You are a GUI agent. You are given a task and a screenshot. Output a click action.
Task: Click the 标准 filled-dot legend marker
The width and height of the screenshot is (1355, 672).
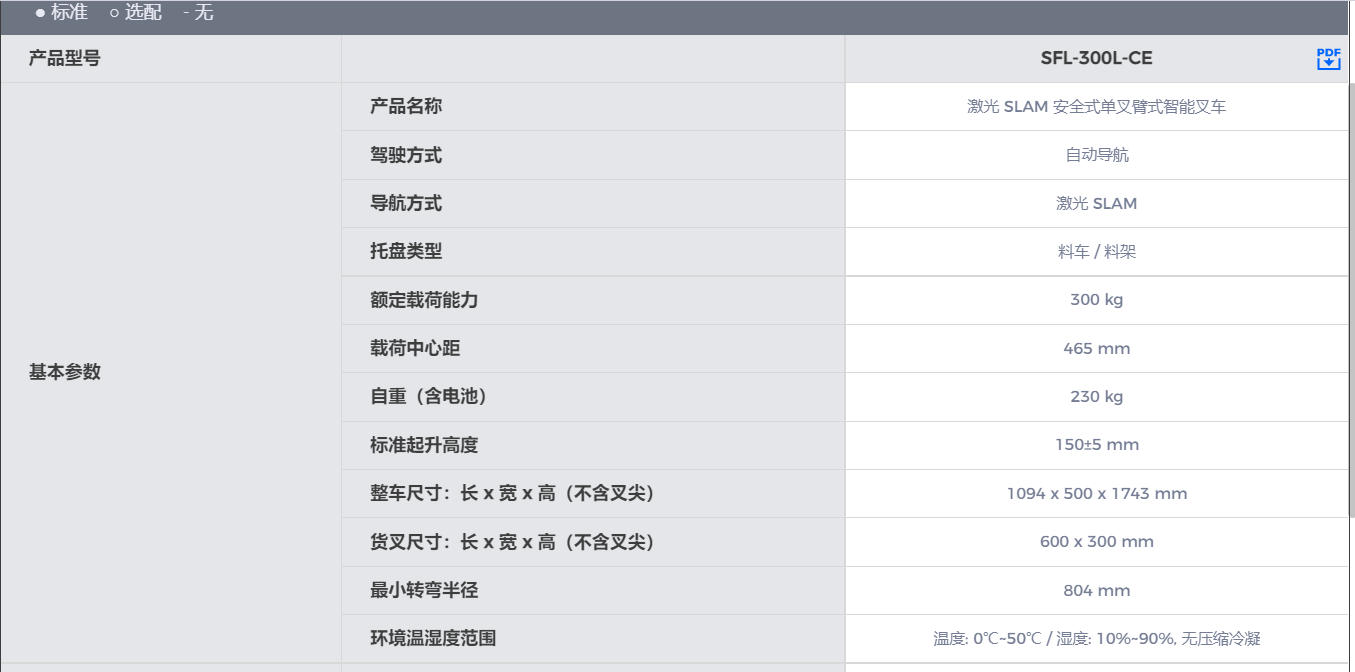pyautogui.click(x=40, y=13)
